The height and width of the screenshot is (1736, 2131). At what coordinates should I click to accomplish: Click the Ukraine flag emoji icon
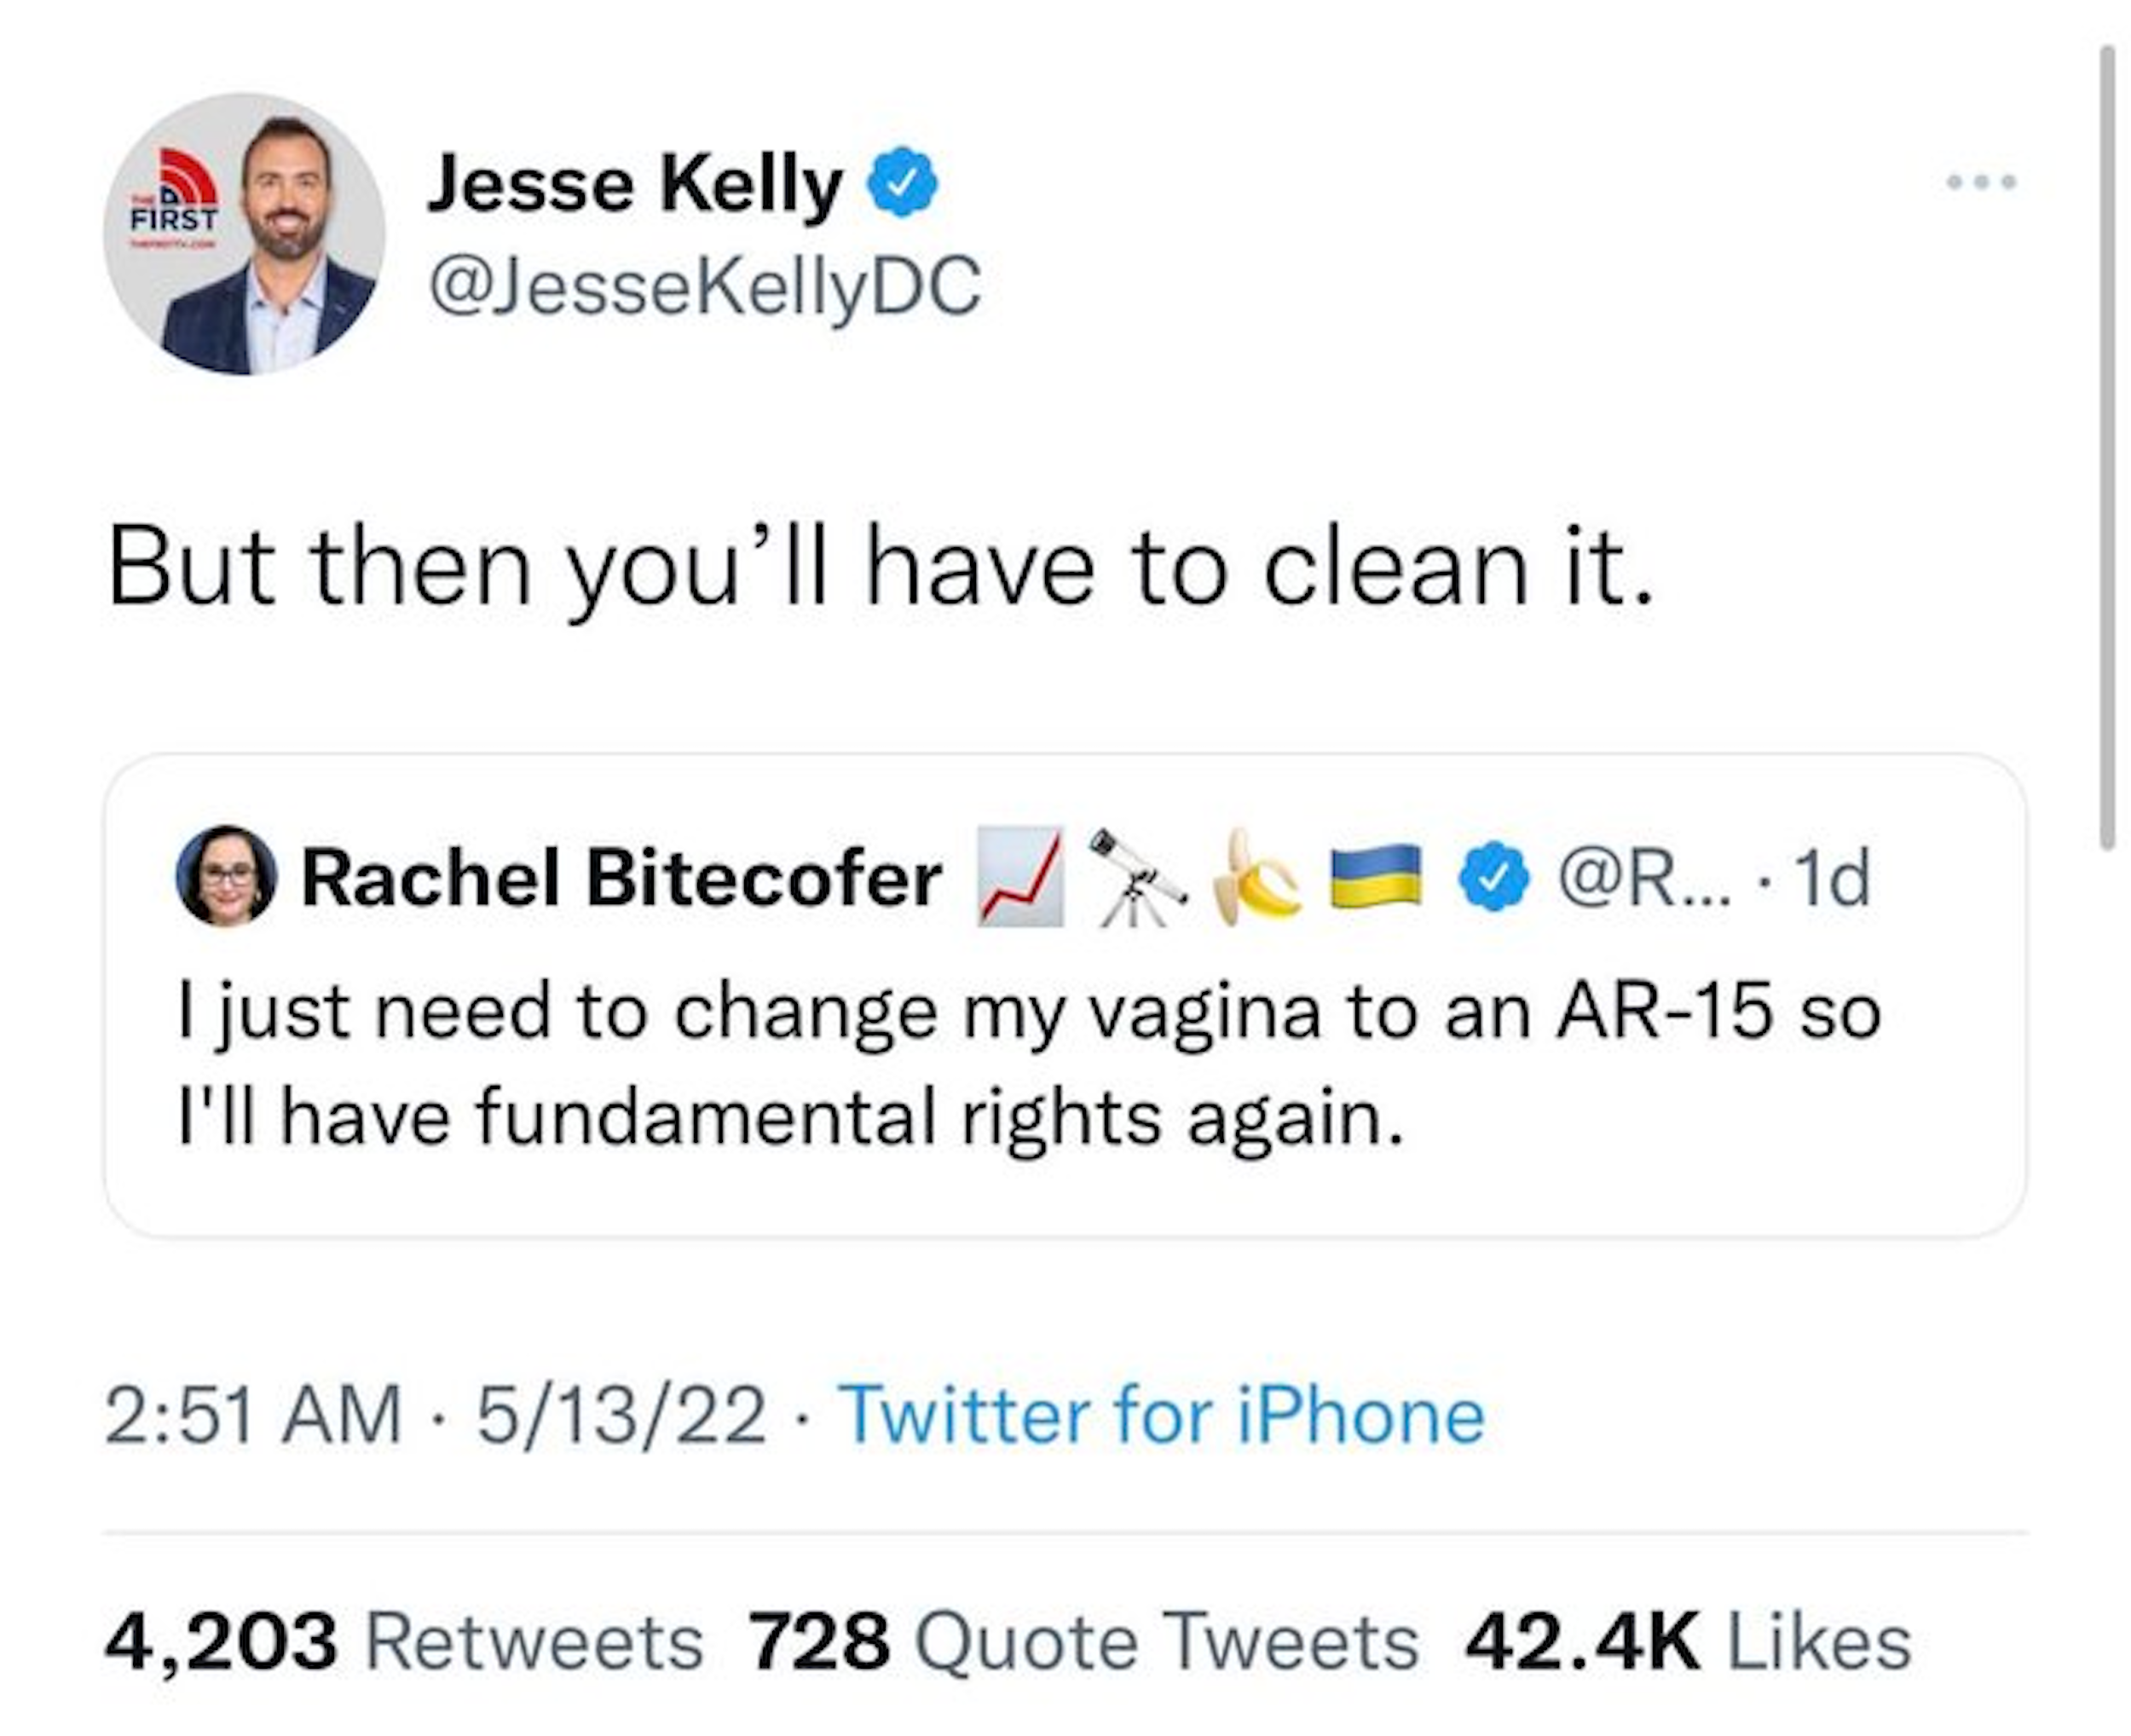coord(1375,877)
